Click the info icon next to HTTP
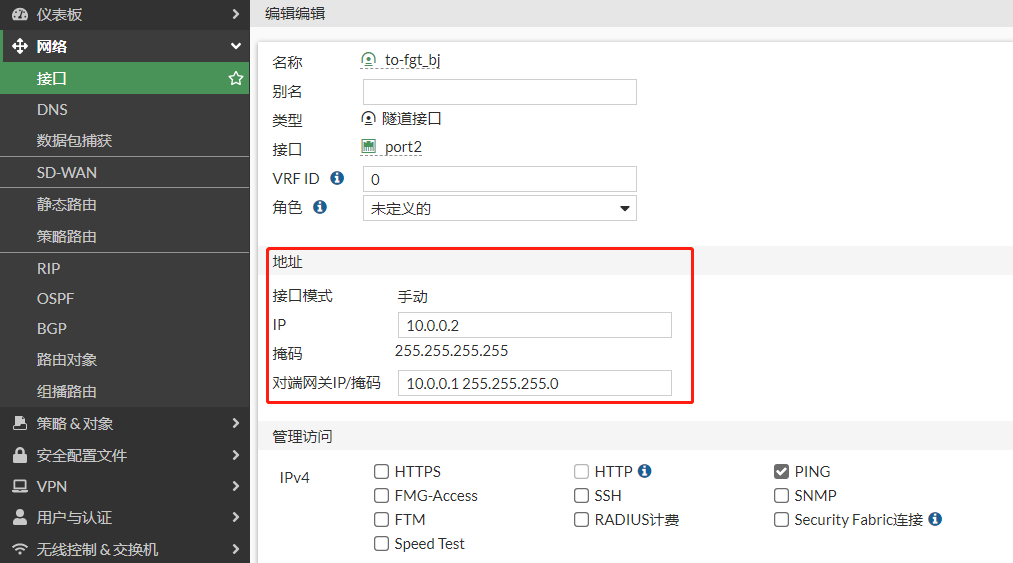Screen dimensions: 1013x563 click(644, 471)
